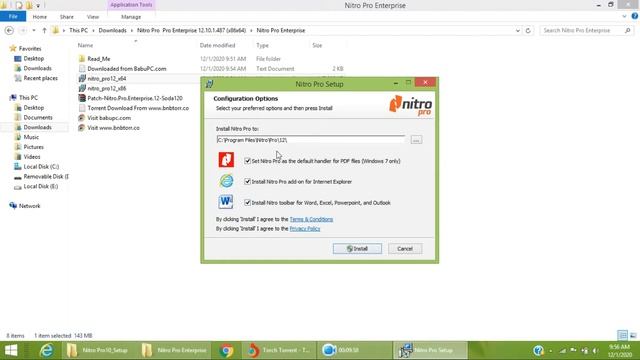Open the File menu in Explorer
The width and height of the screenshot is (640, 360).
click(13, 16)
